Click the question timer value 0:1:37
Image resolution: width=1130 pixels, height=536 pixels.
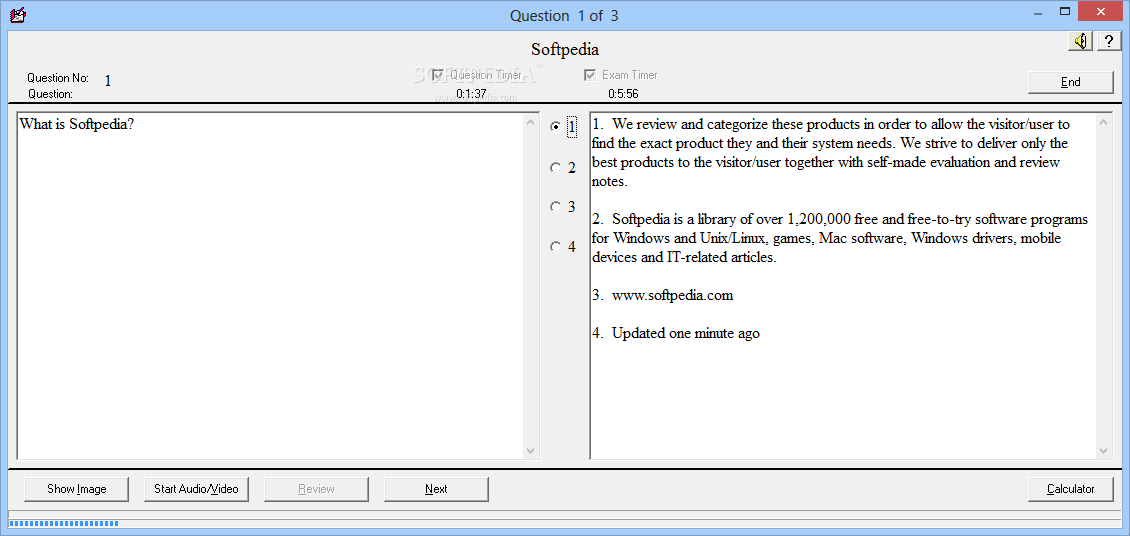(471, 94)
